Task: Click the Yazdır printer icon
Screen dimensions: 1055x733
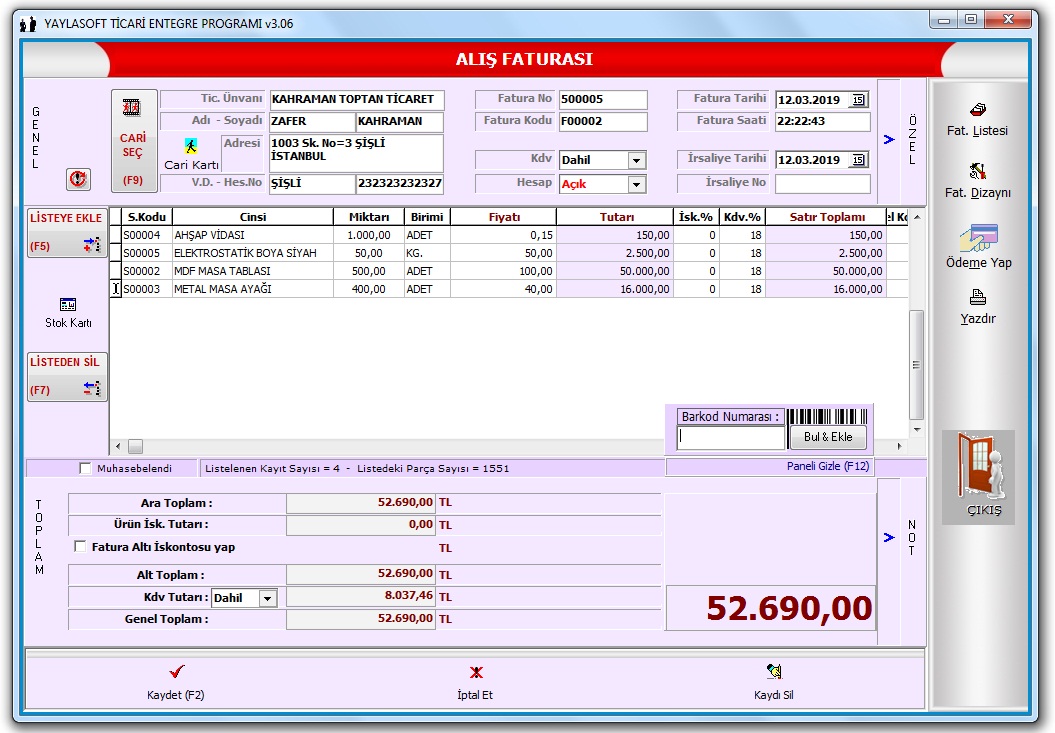Action: click(978, 298)
